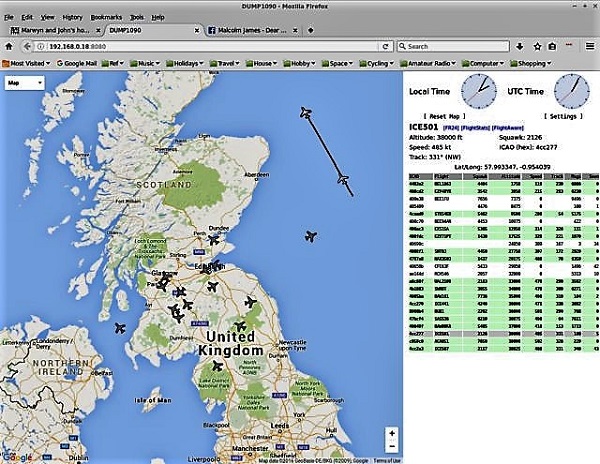Expand the Hobby bookmarks folder
Screen dimensions: 600x464
299,63
